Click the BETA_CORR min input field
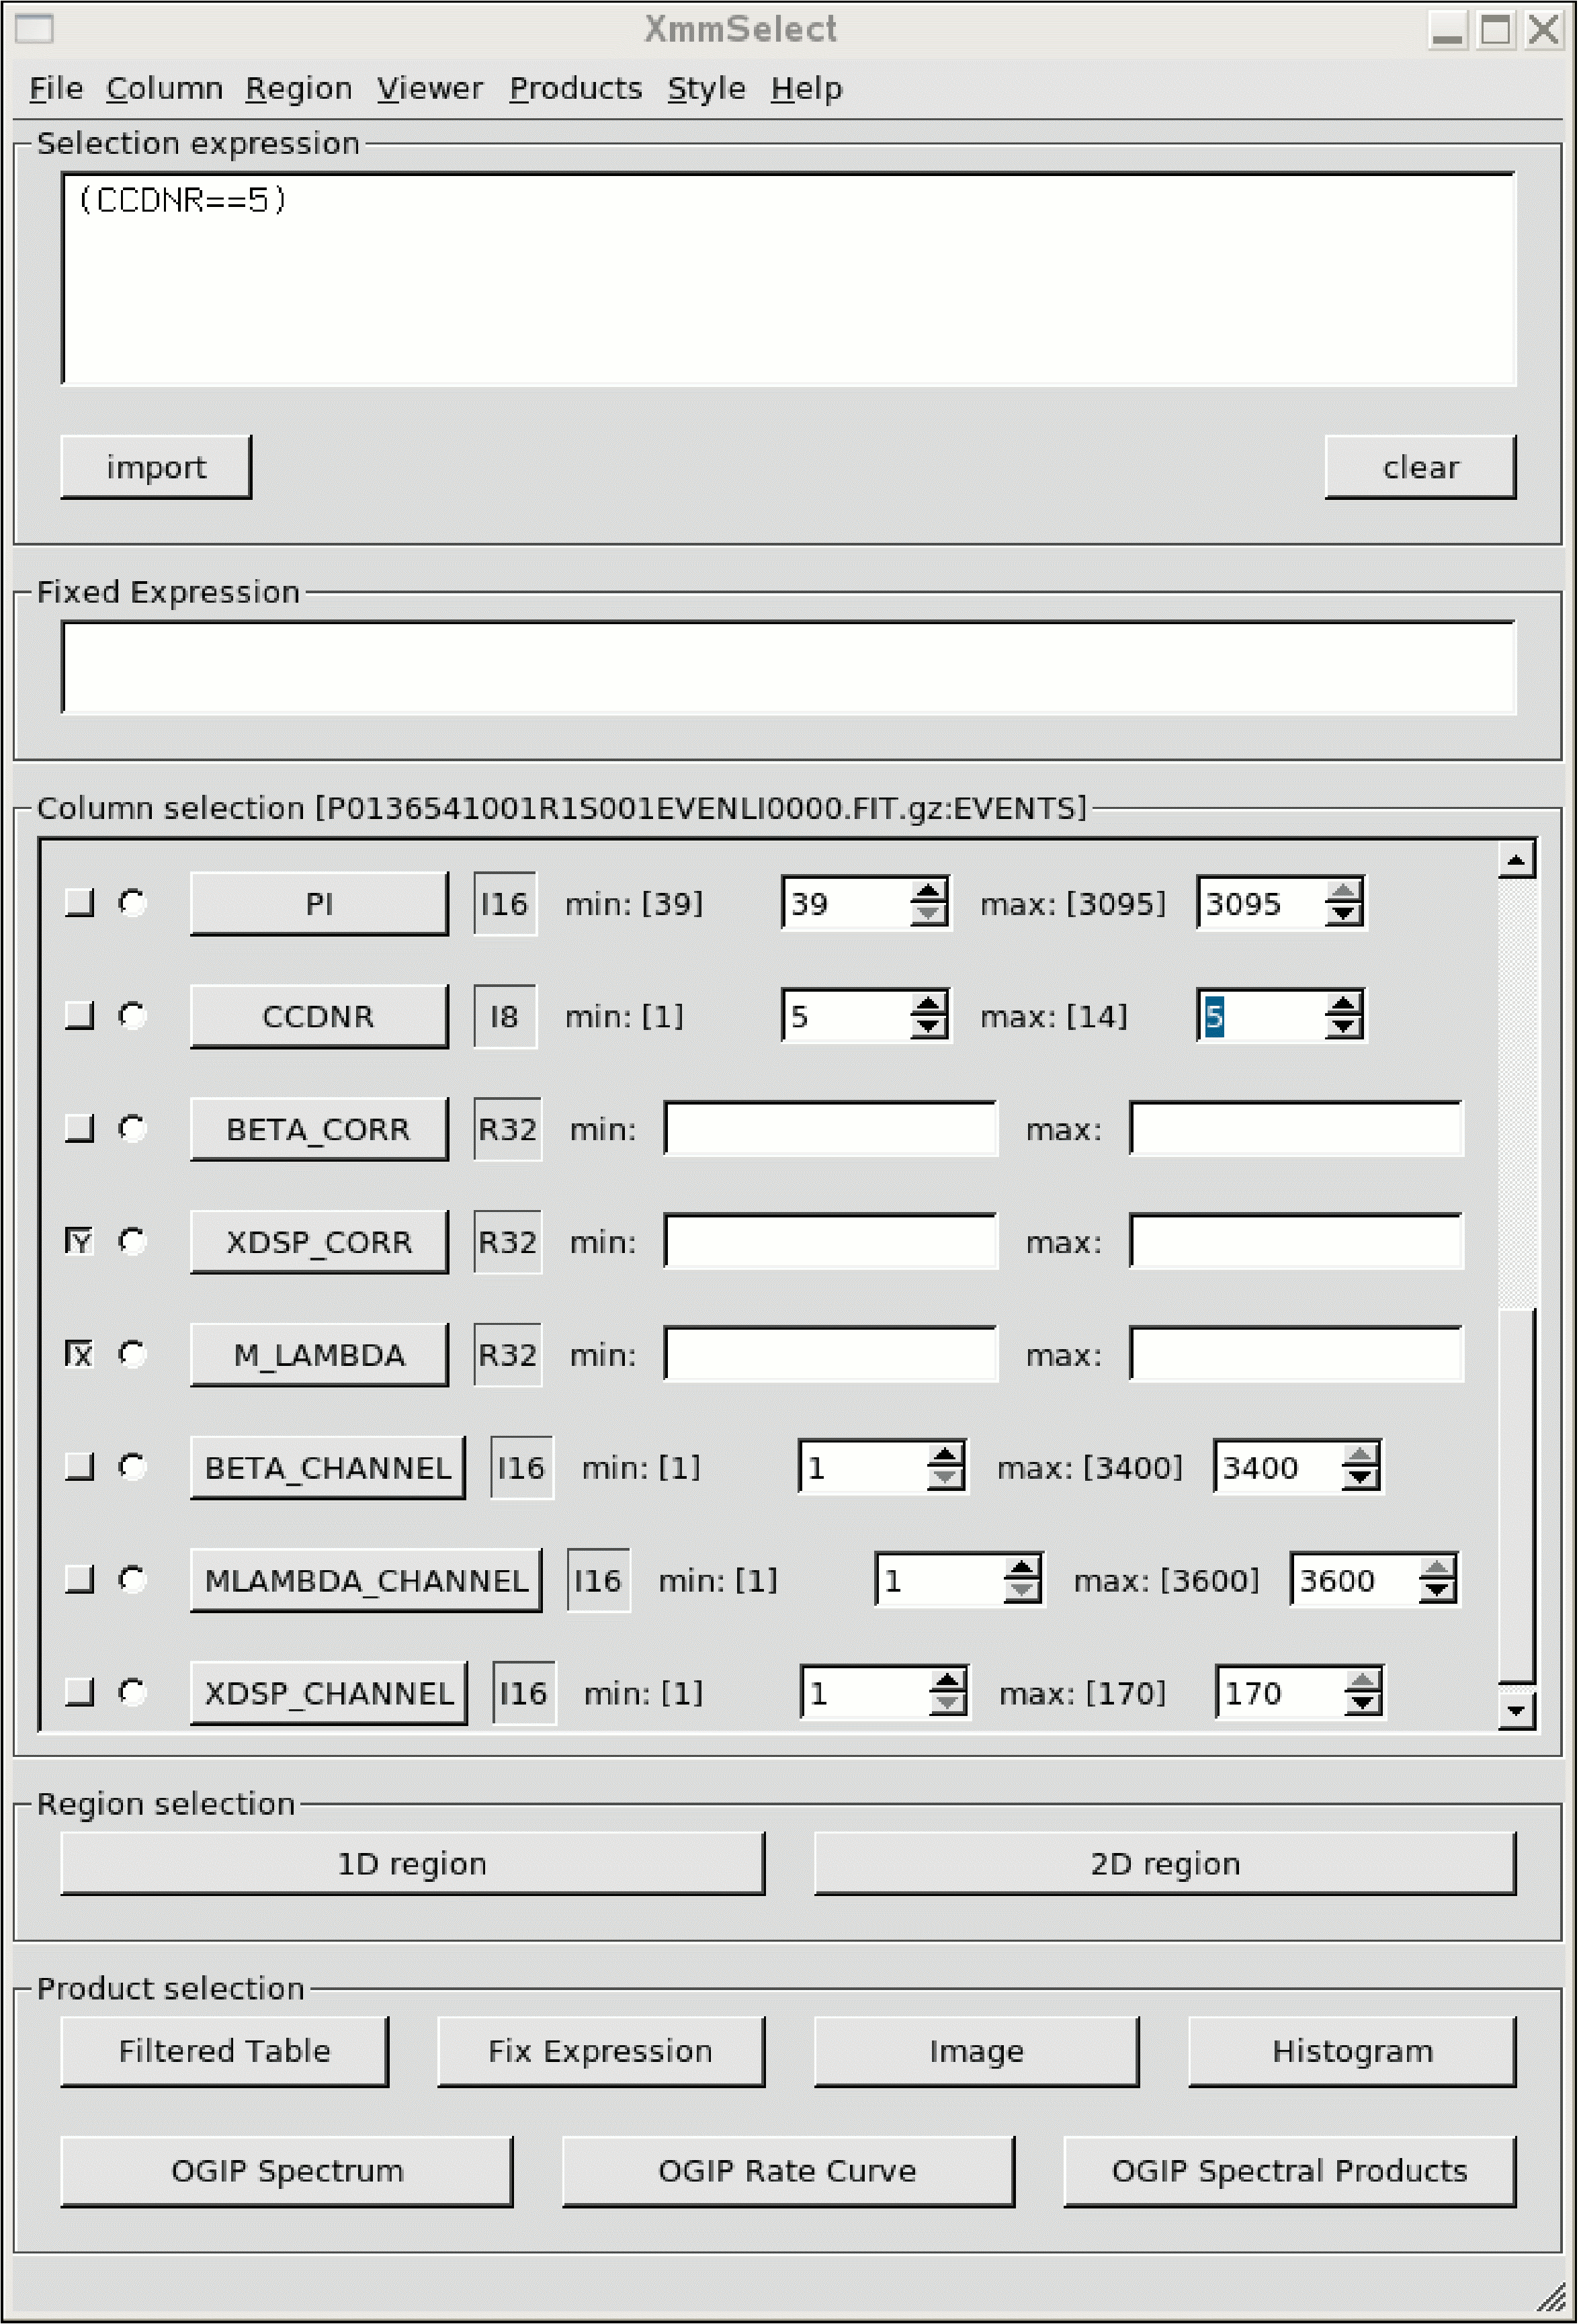1579x2324 pixels. click(x=831, y=1129)
